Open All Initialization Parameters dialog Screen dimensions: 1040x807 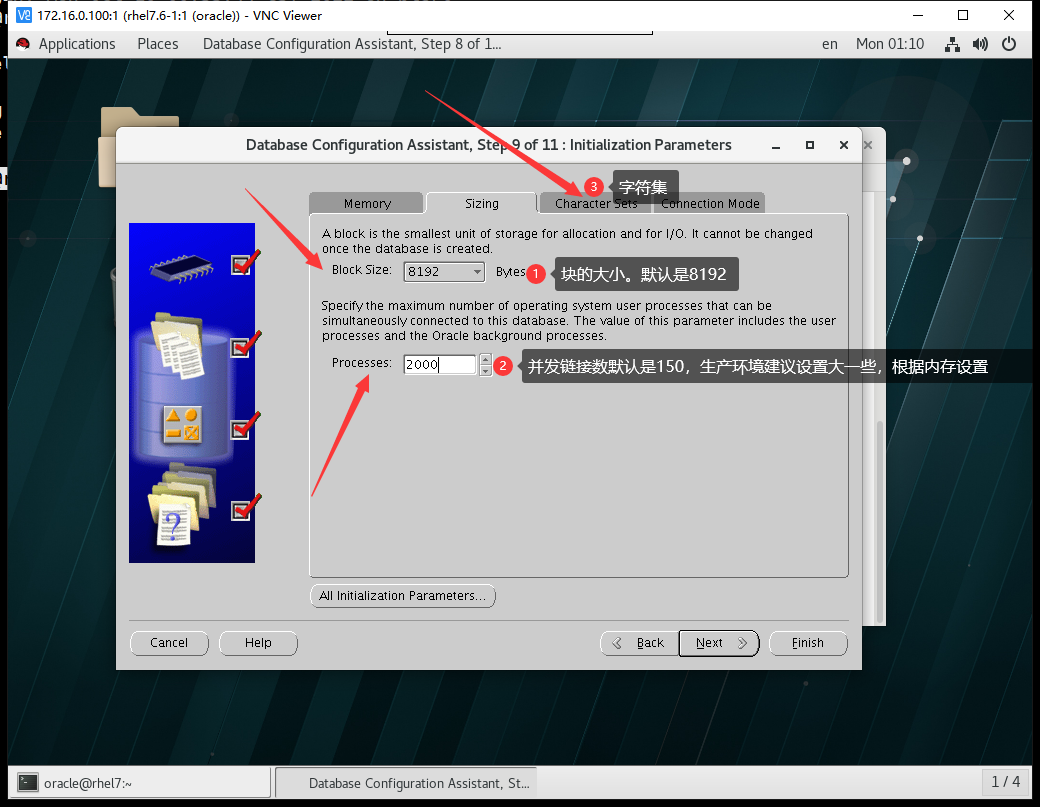point(403,595)
